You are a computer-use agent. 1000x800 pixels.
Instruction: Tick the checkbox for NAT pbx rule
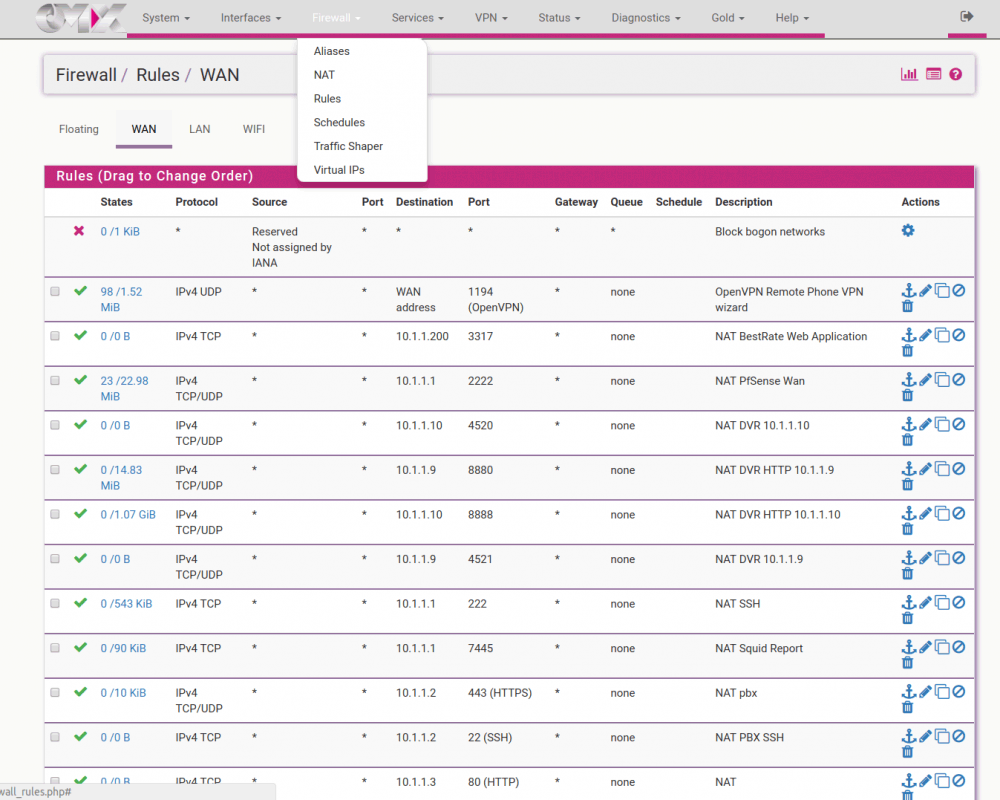point(55,692)
